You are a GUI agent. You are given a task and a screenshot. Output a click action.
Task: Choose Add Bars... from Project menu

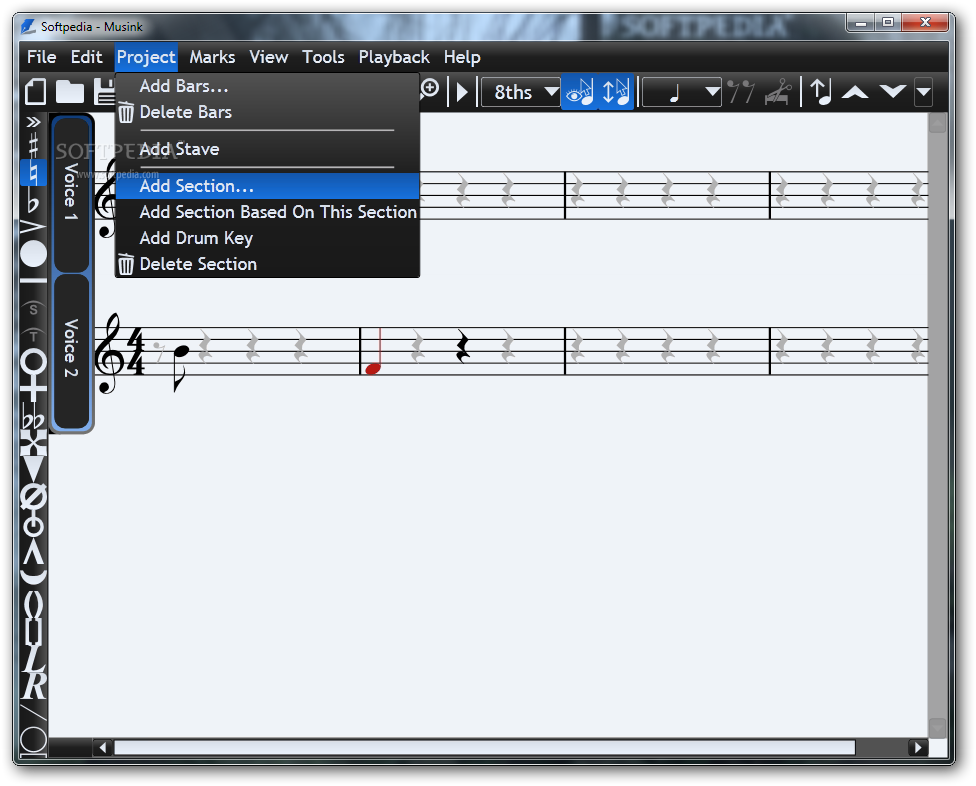click(268, 86)
